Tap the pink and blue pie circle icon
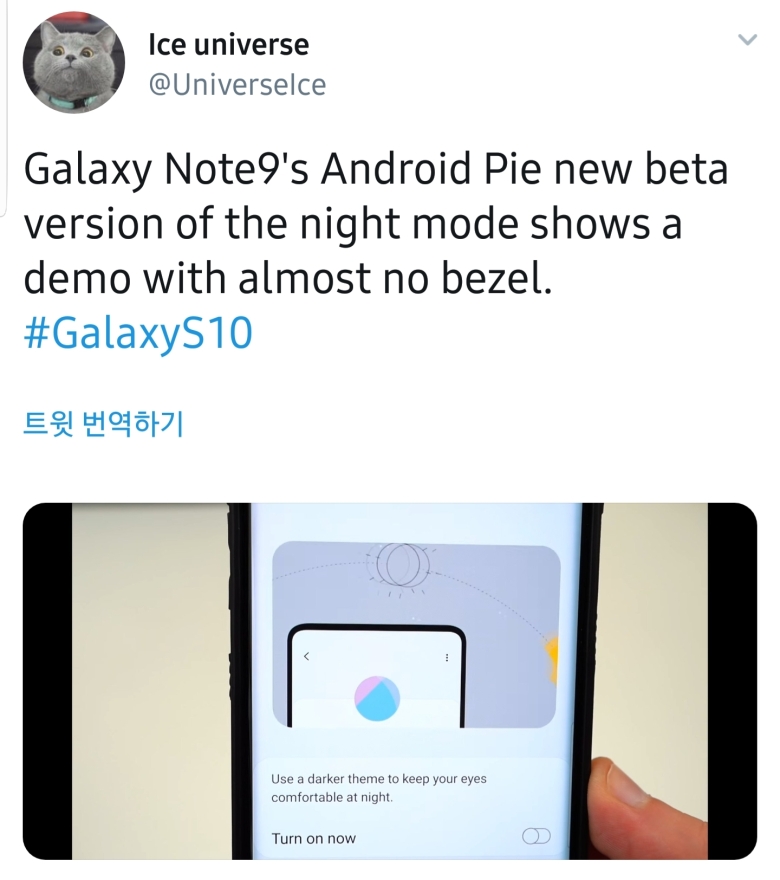The width and height of the screenshot is (780, 880). (377, 698)
